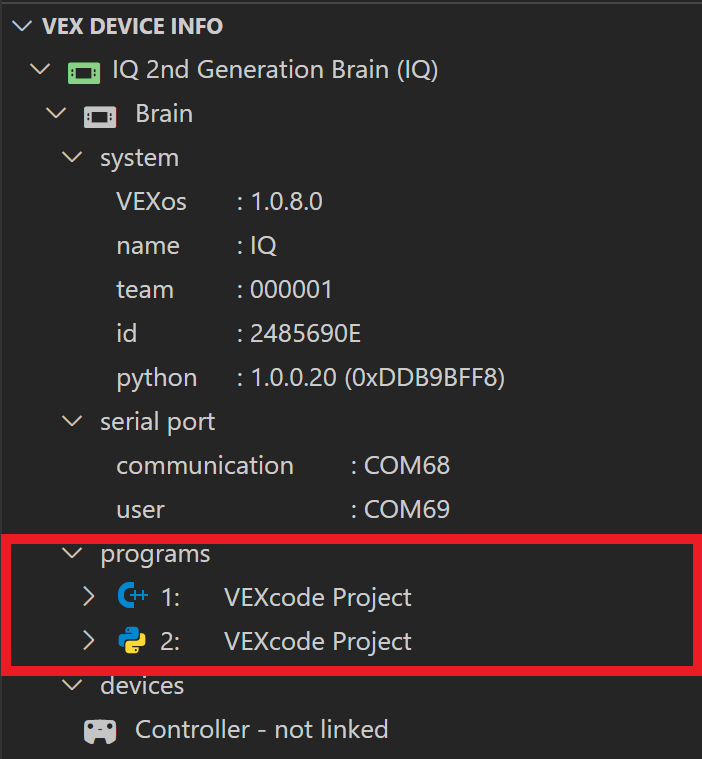
Task: Select the communication COM68 row
Action: coord(283,466)
